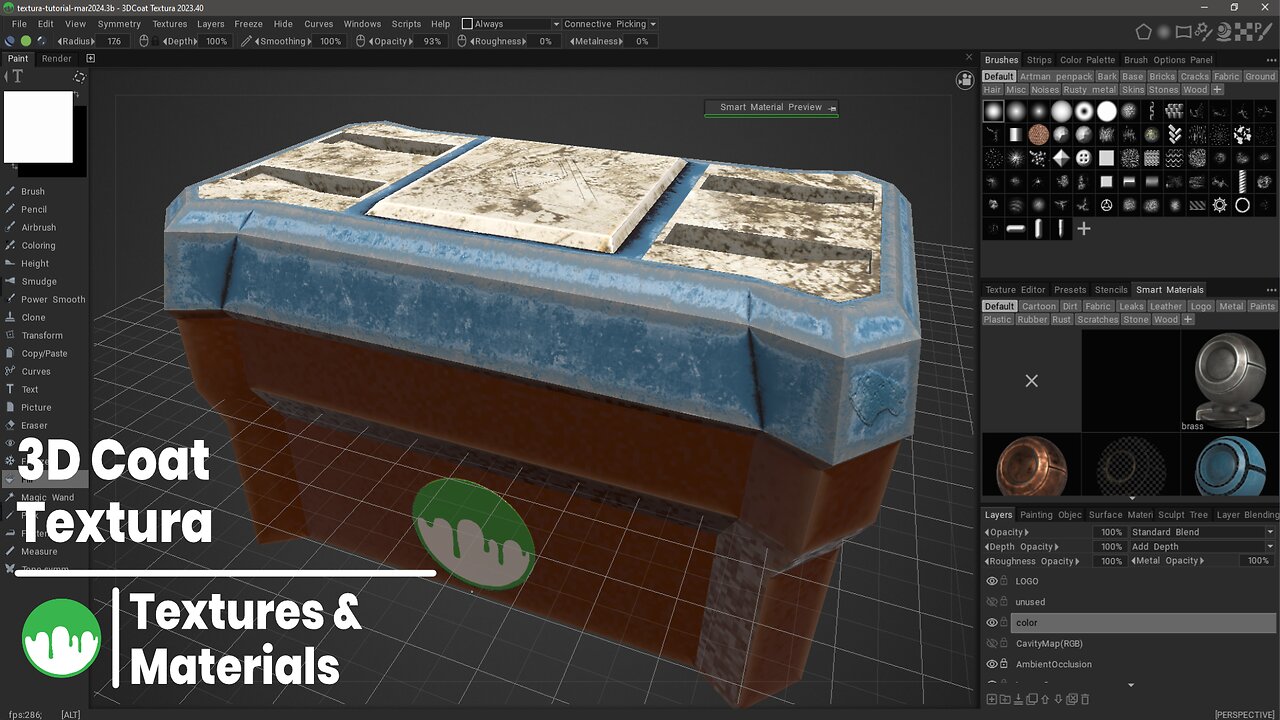The width and height of the screenshot is (1280, 720).
Task: Click the brush settings gear icon
Action: 1206,32
